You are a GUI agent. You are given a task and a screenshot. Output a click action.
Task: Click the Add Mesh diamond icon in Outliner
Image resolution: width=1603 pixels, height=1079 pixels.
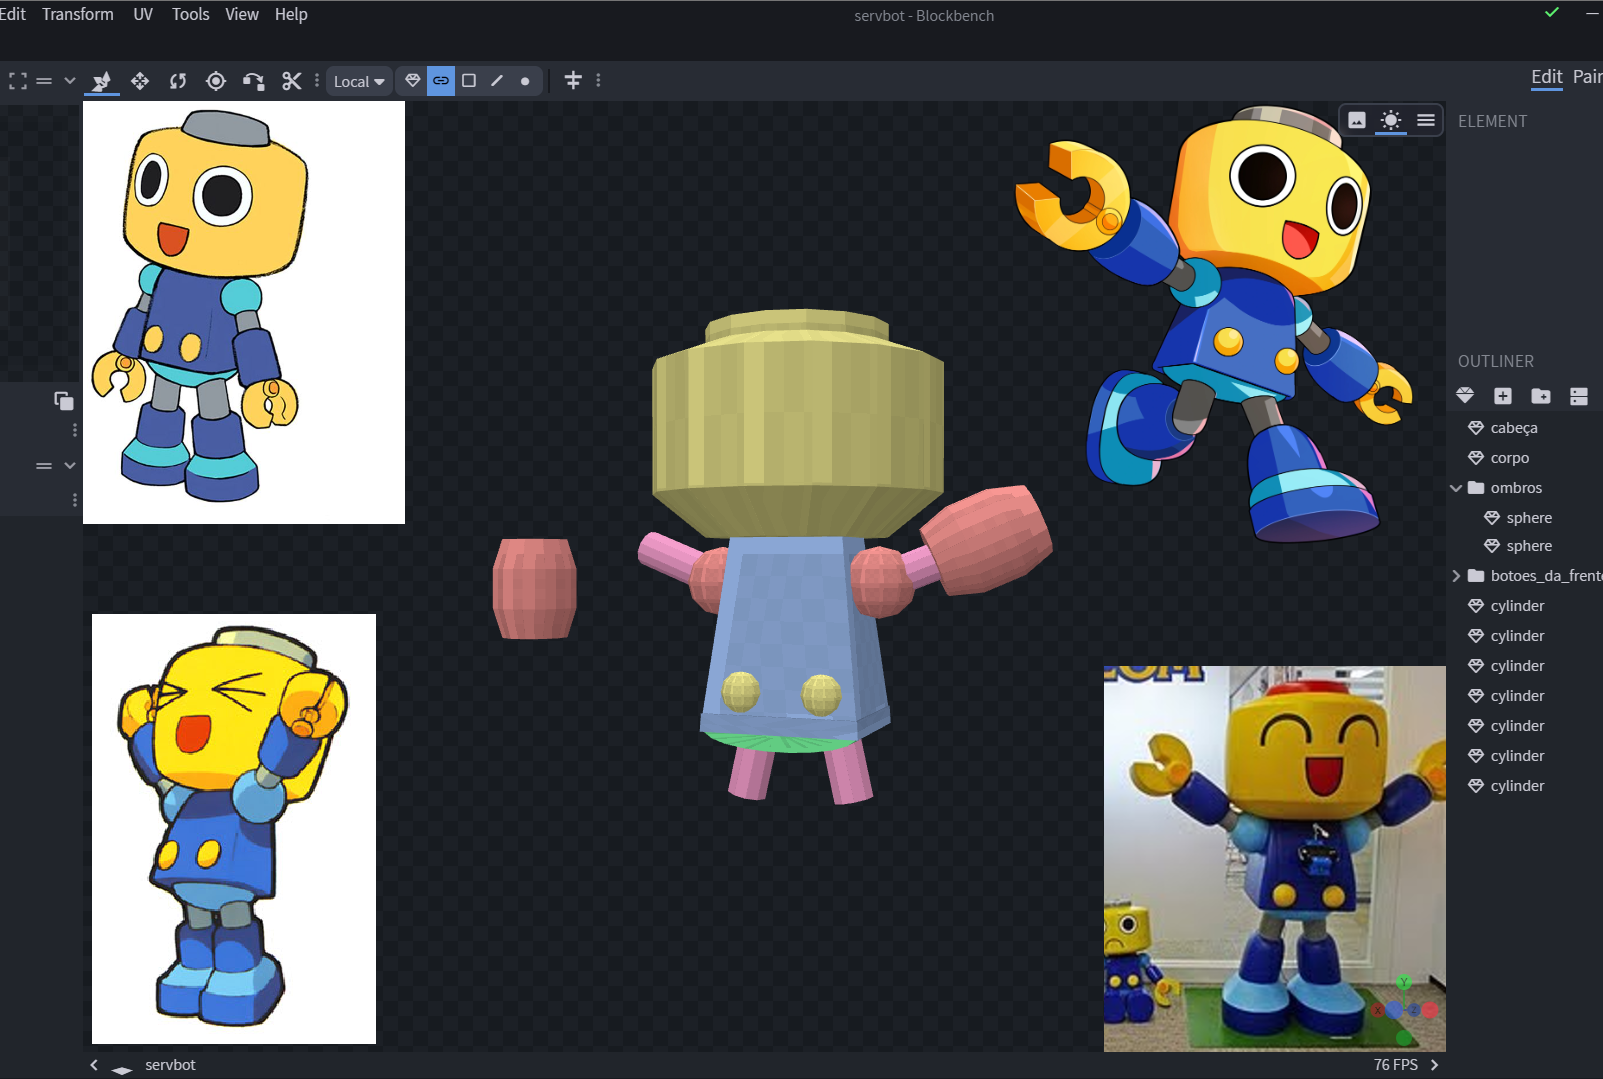(1465, 396)
